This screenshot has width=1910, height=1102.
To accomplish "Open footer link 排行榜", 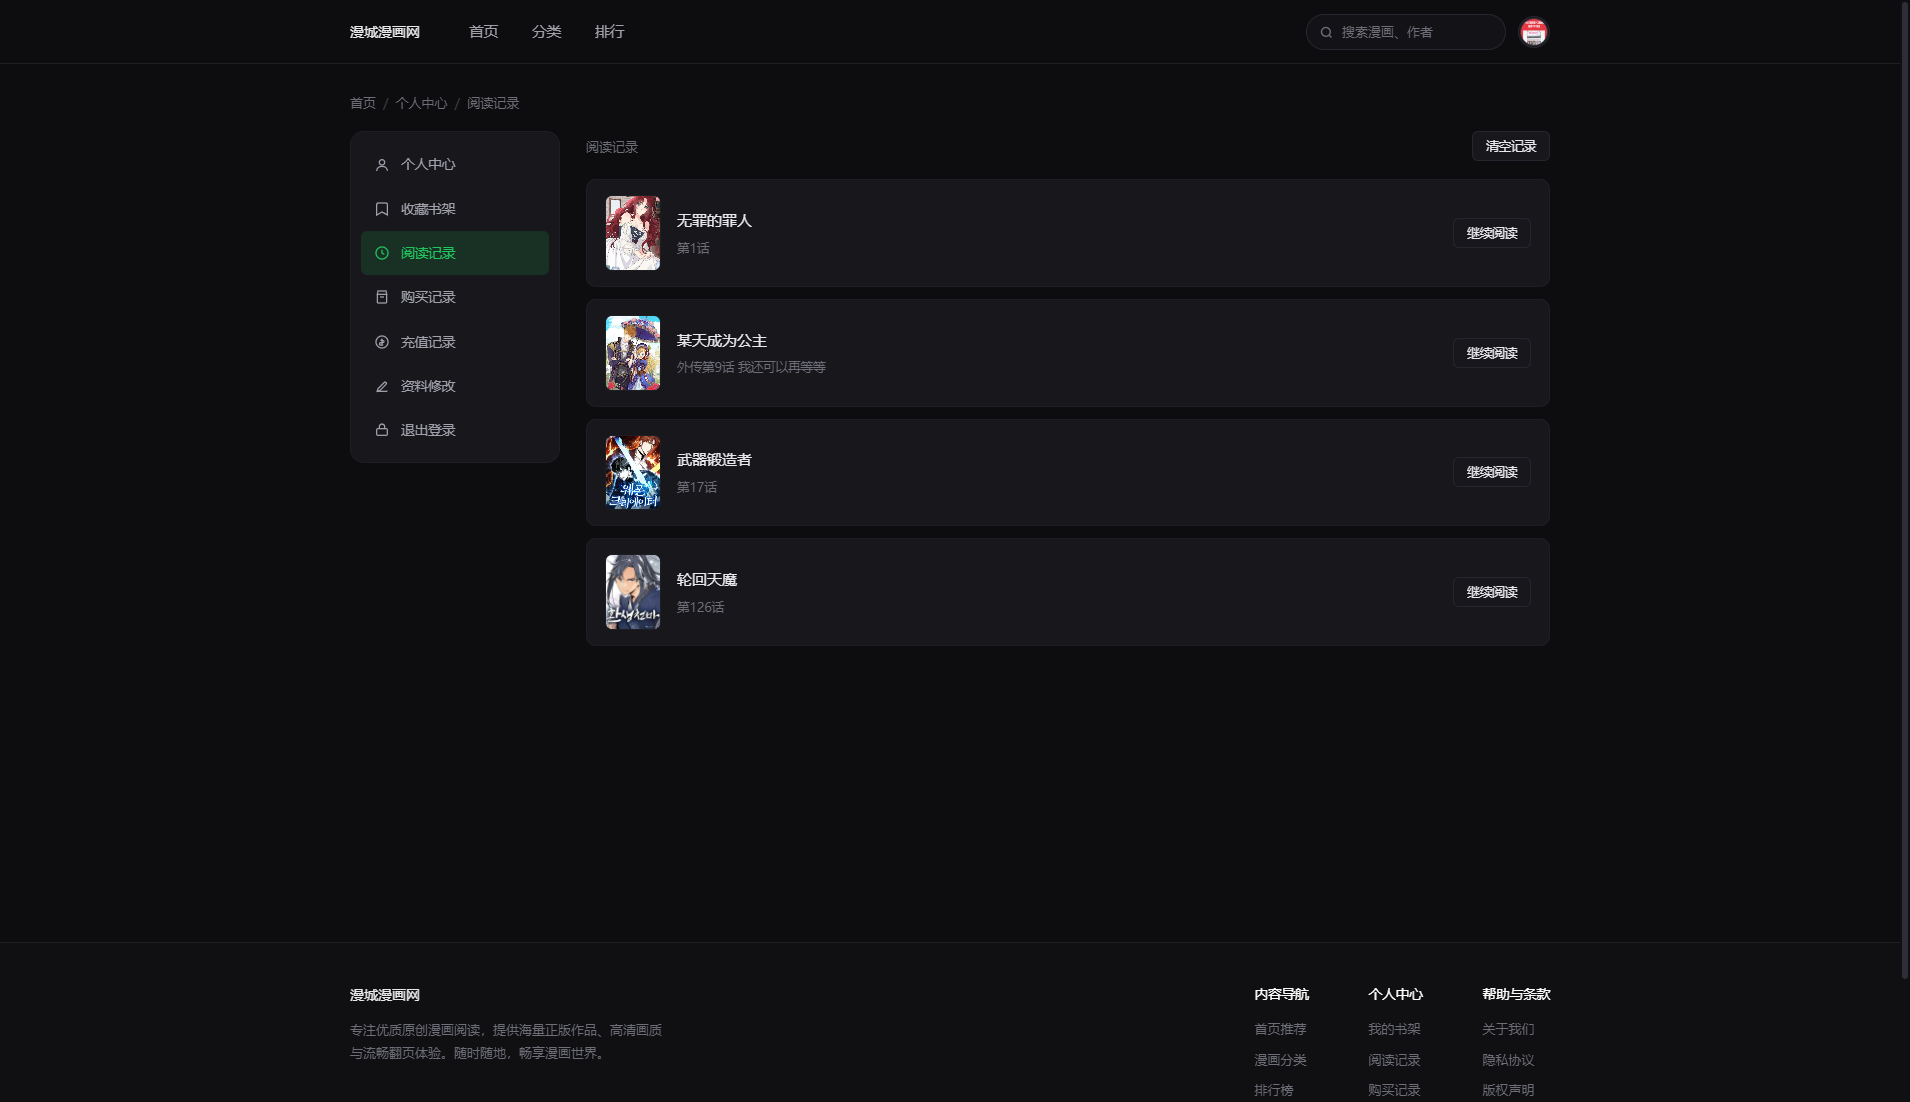I will pos(1274,1090).
